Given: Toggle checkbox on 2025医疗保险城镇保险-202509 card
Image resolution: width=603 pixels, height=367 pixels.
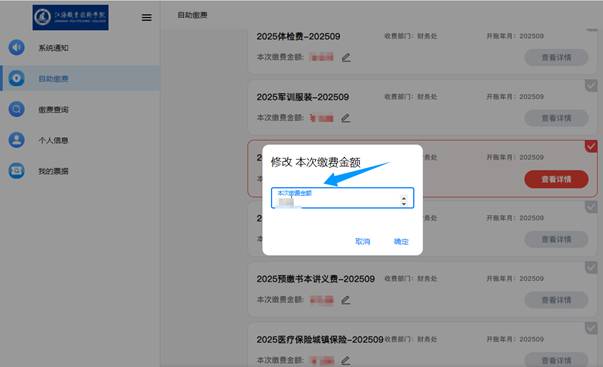Looking at the screenshot, I should click(x=591, y=328).
